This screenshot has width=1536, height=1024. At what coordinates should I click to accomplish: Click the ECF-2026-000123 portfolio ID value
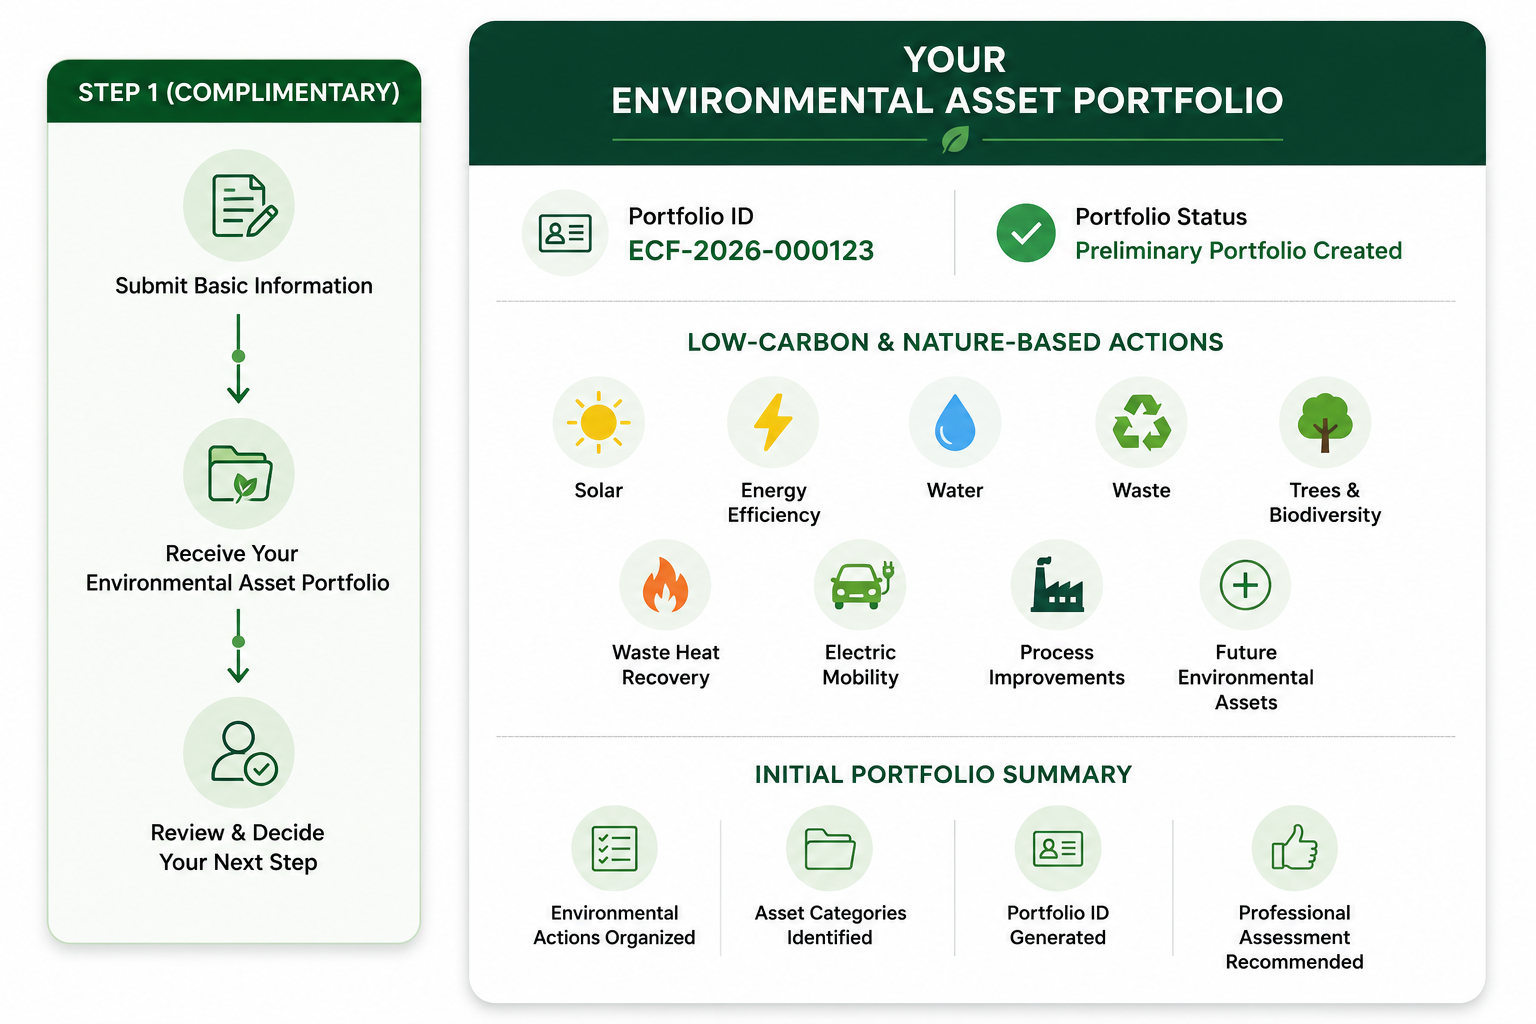pyautogui.click(x=751, y=251)
